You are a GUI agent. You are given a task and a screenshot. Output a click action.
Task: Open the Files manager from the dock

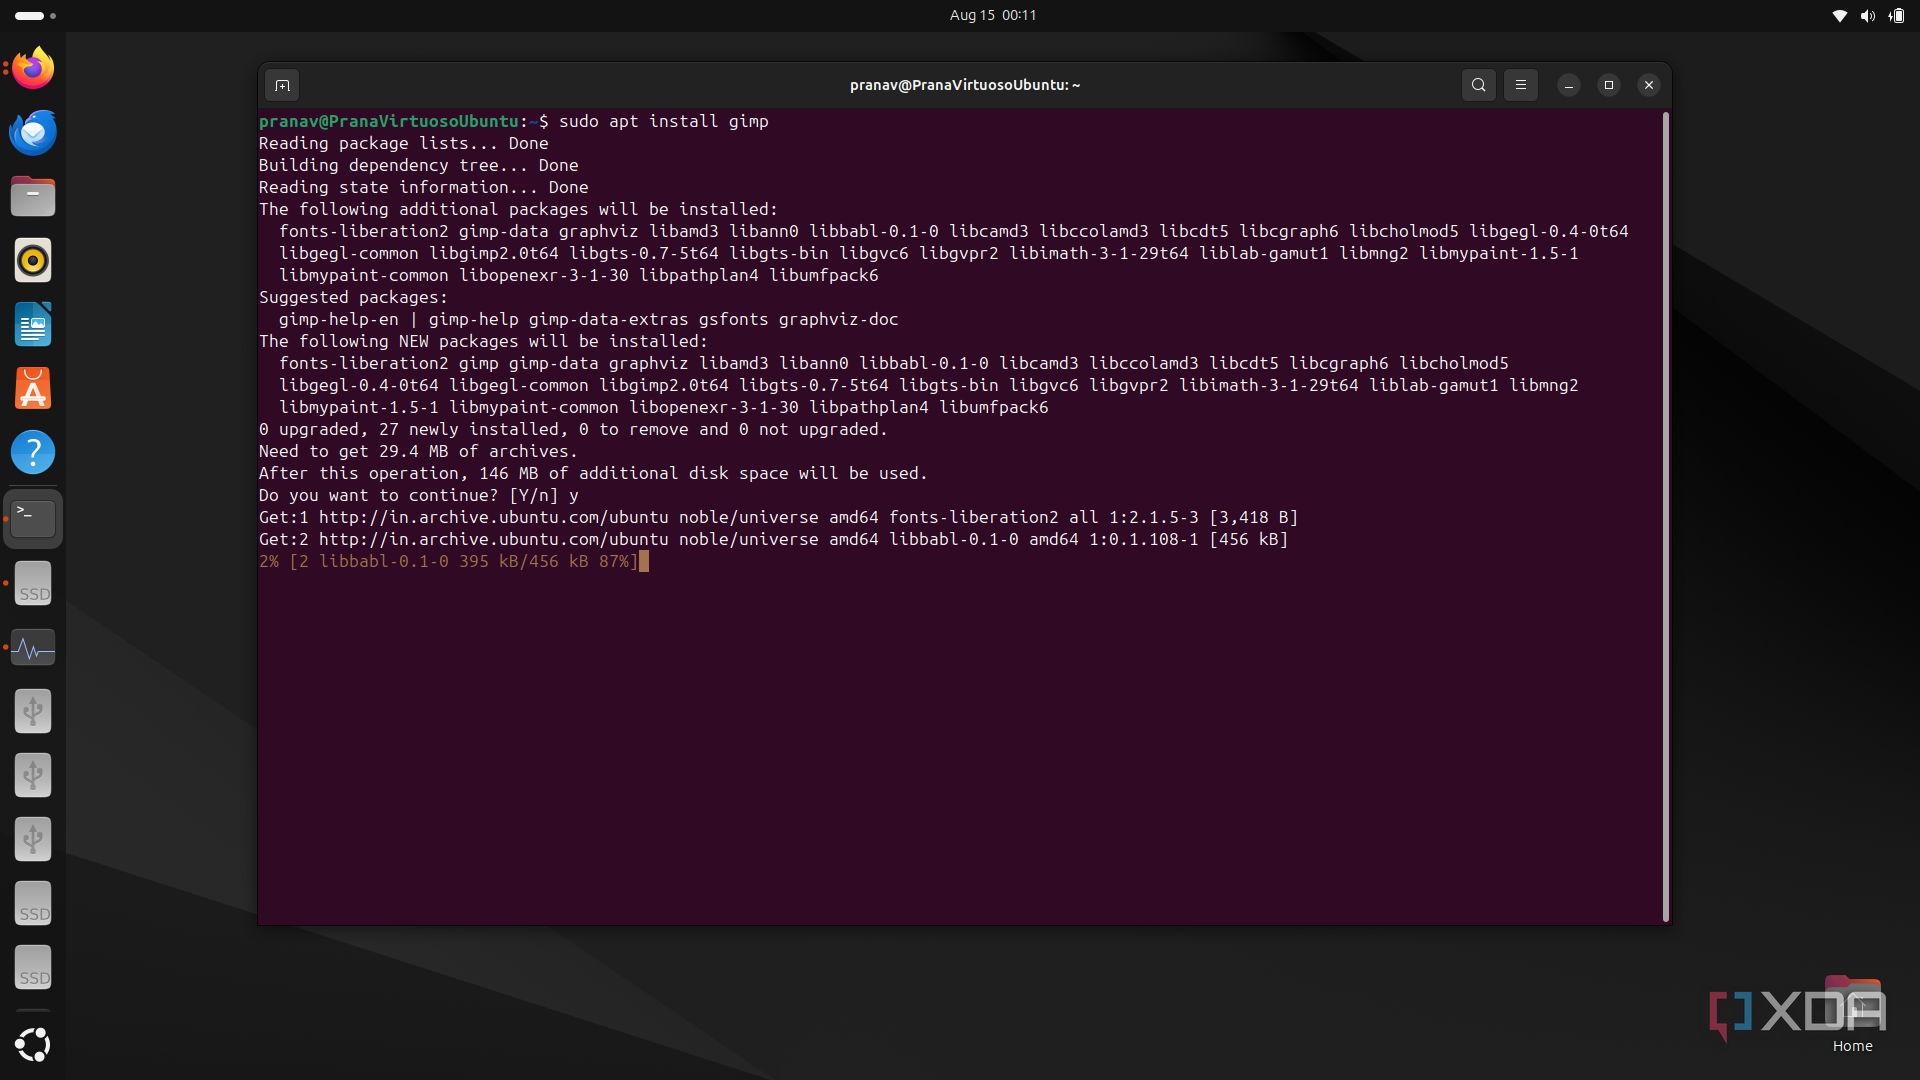33,196
